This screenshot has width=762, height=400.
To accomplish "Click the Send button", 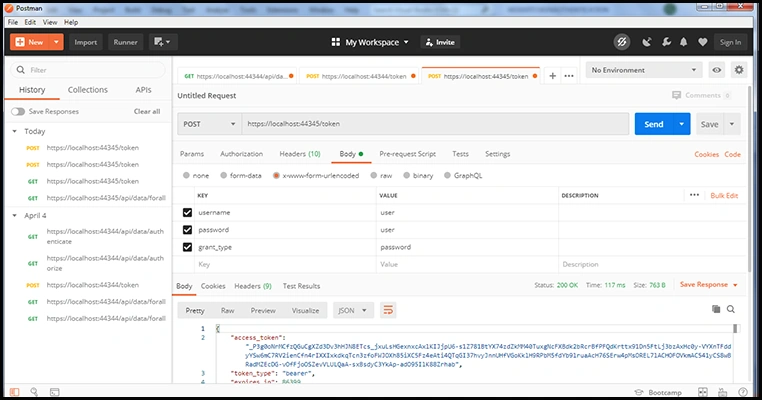I will point(654,124).
